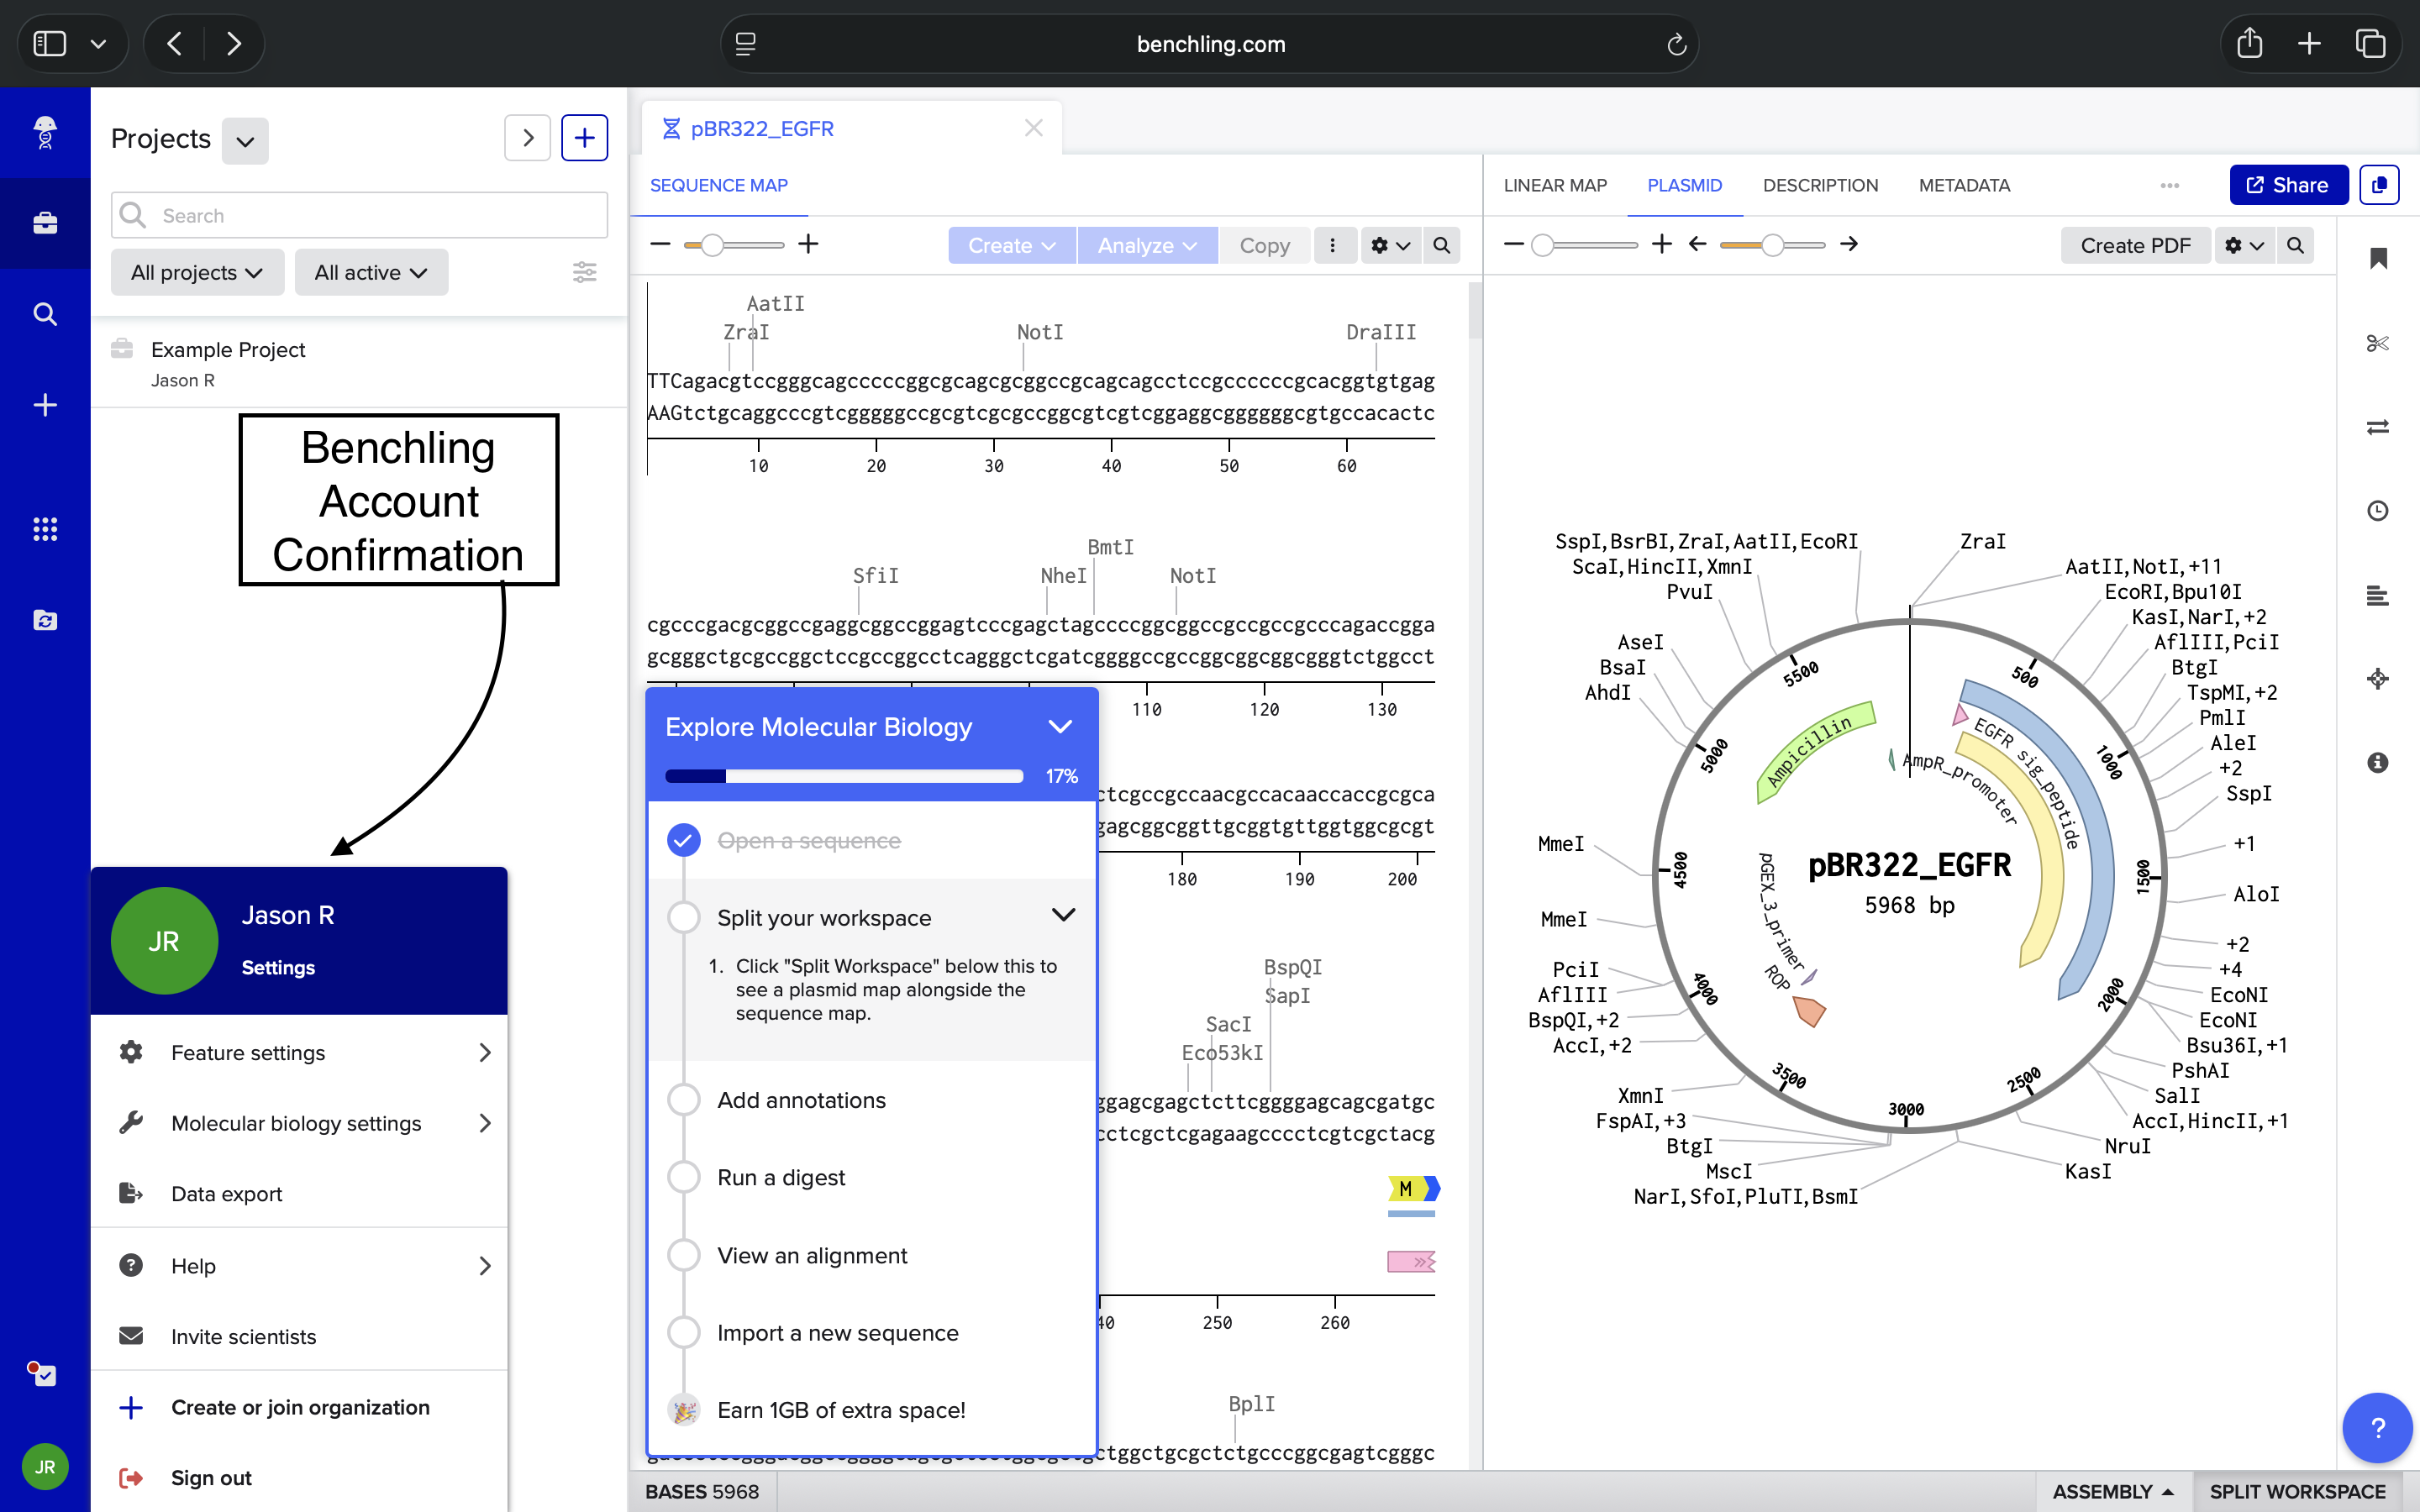
Task: Click the Create PDF button
Action: pos(2134,245)
